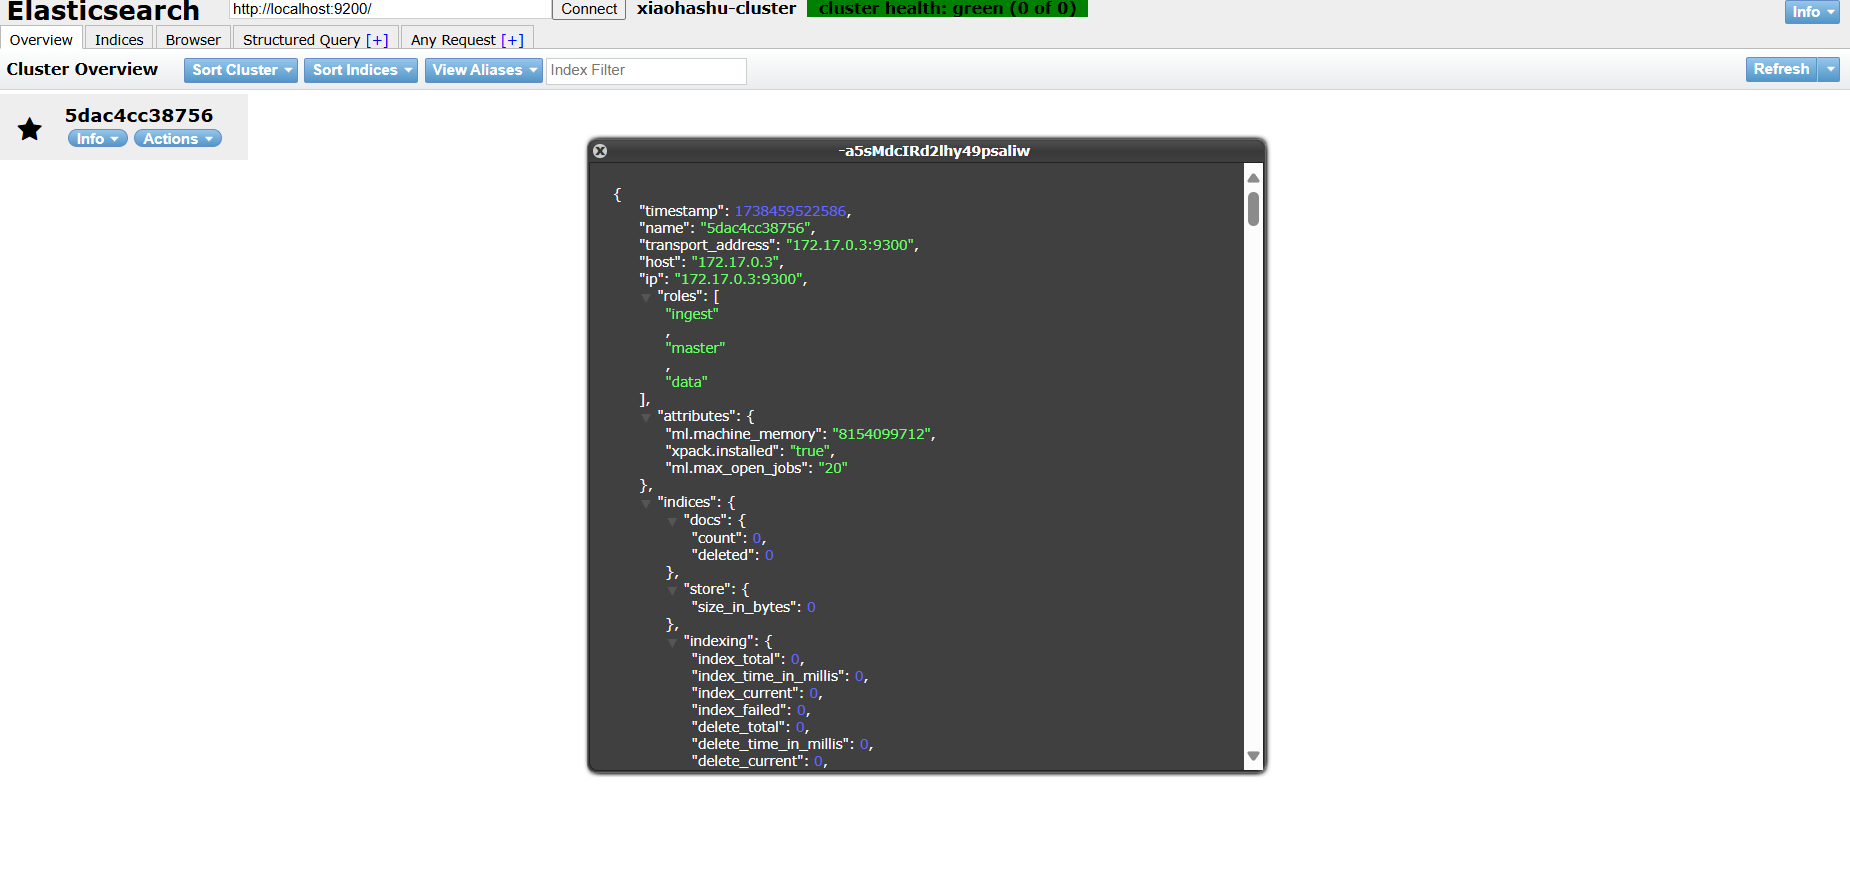Click the dialog scrollbar thumb
The width and height of the screenshot is (1850, 894).
point(1253,209)
